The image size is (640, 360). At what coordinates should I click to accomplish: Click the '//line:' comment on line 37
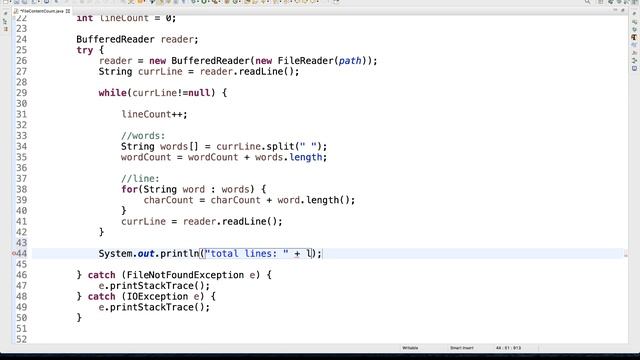click(x=140, y=179)
